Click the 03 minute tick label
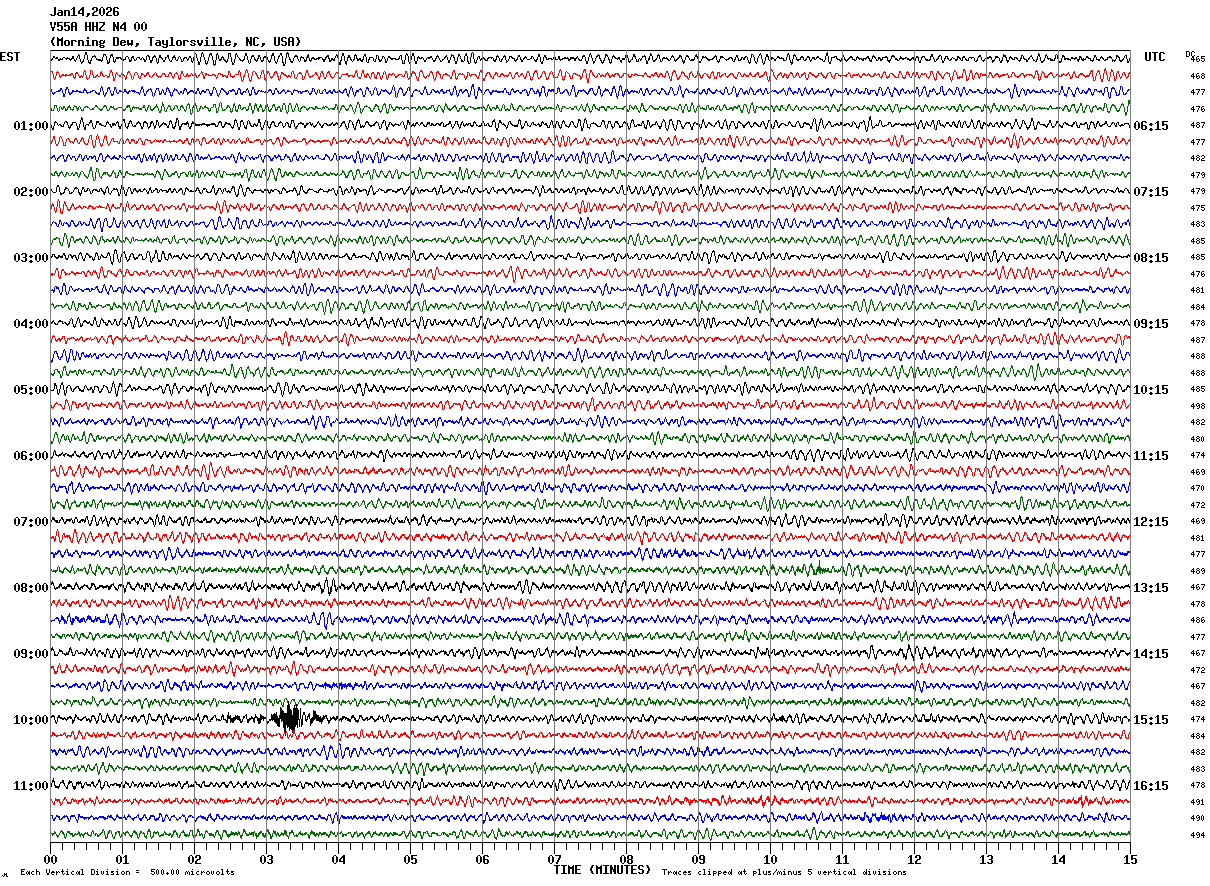 point(266,859)
